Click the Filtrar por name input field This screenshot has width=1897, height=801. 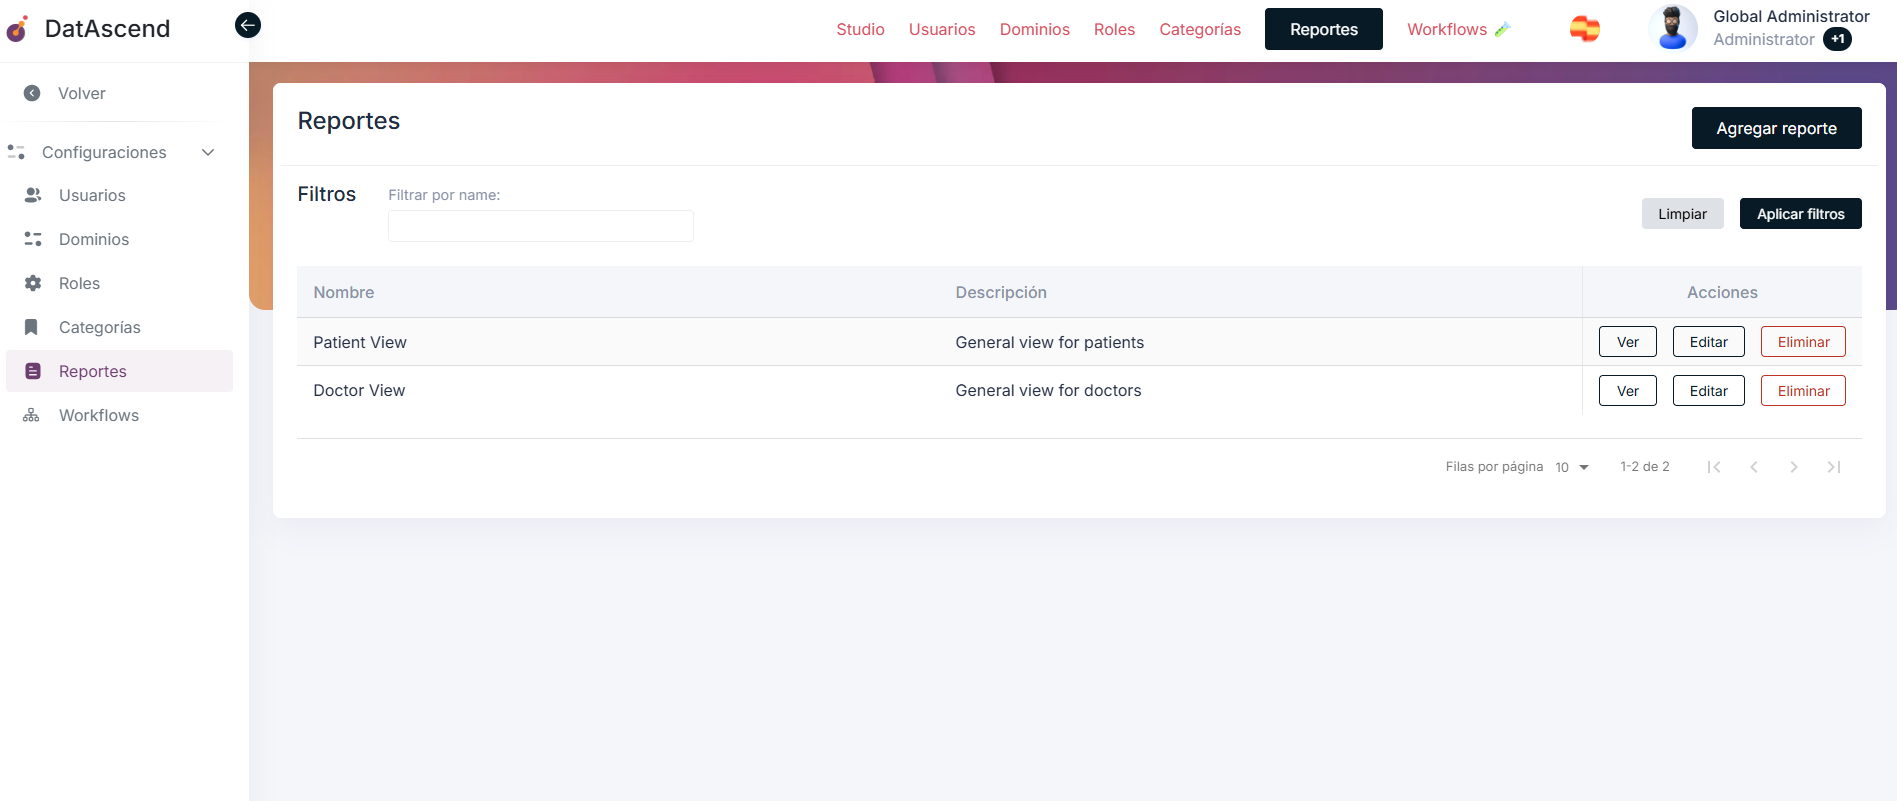click(541, 226)
